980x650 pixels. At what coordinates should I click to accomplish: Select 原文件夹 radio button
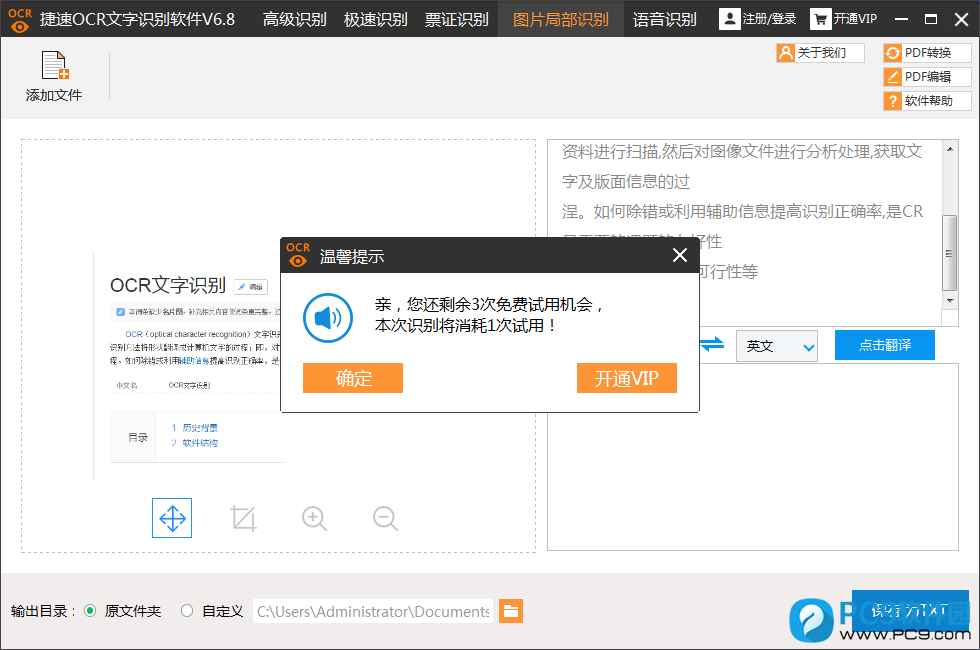[x=90, y=611]
